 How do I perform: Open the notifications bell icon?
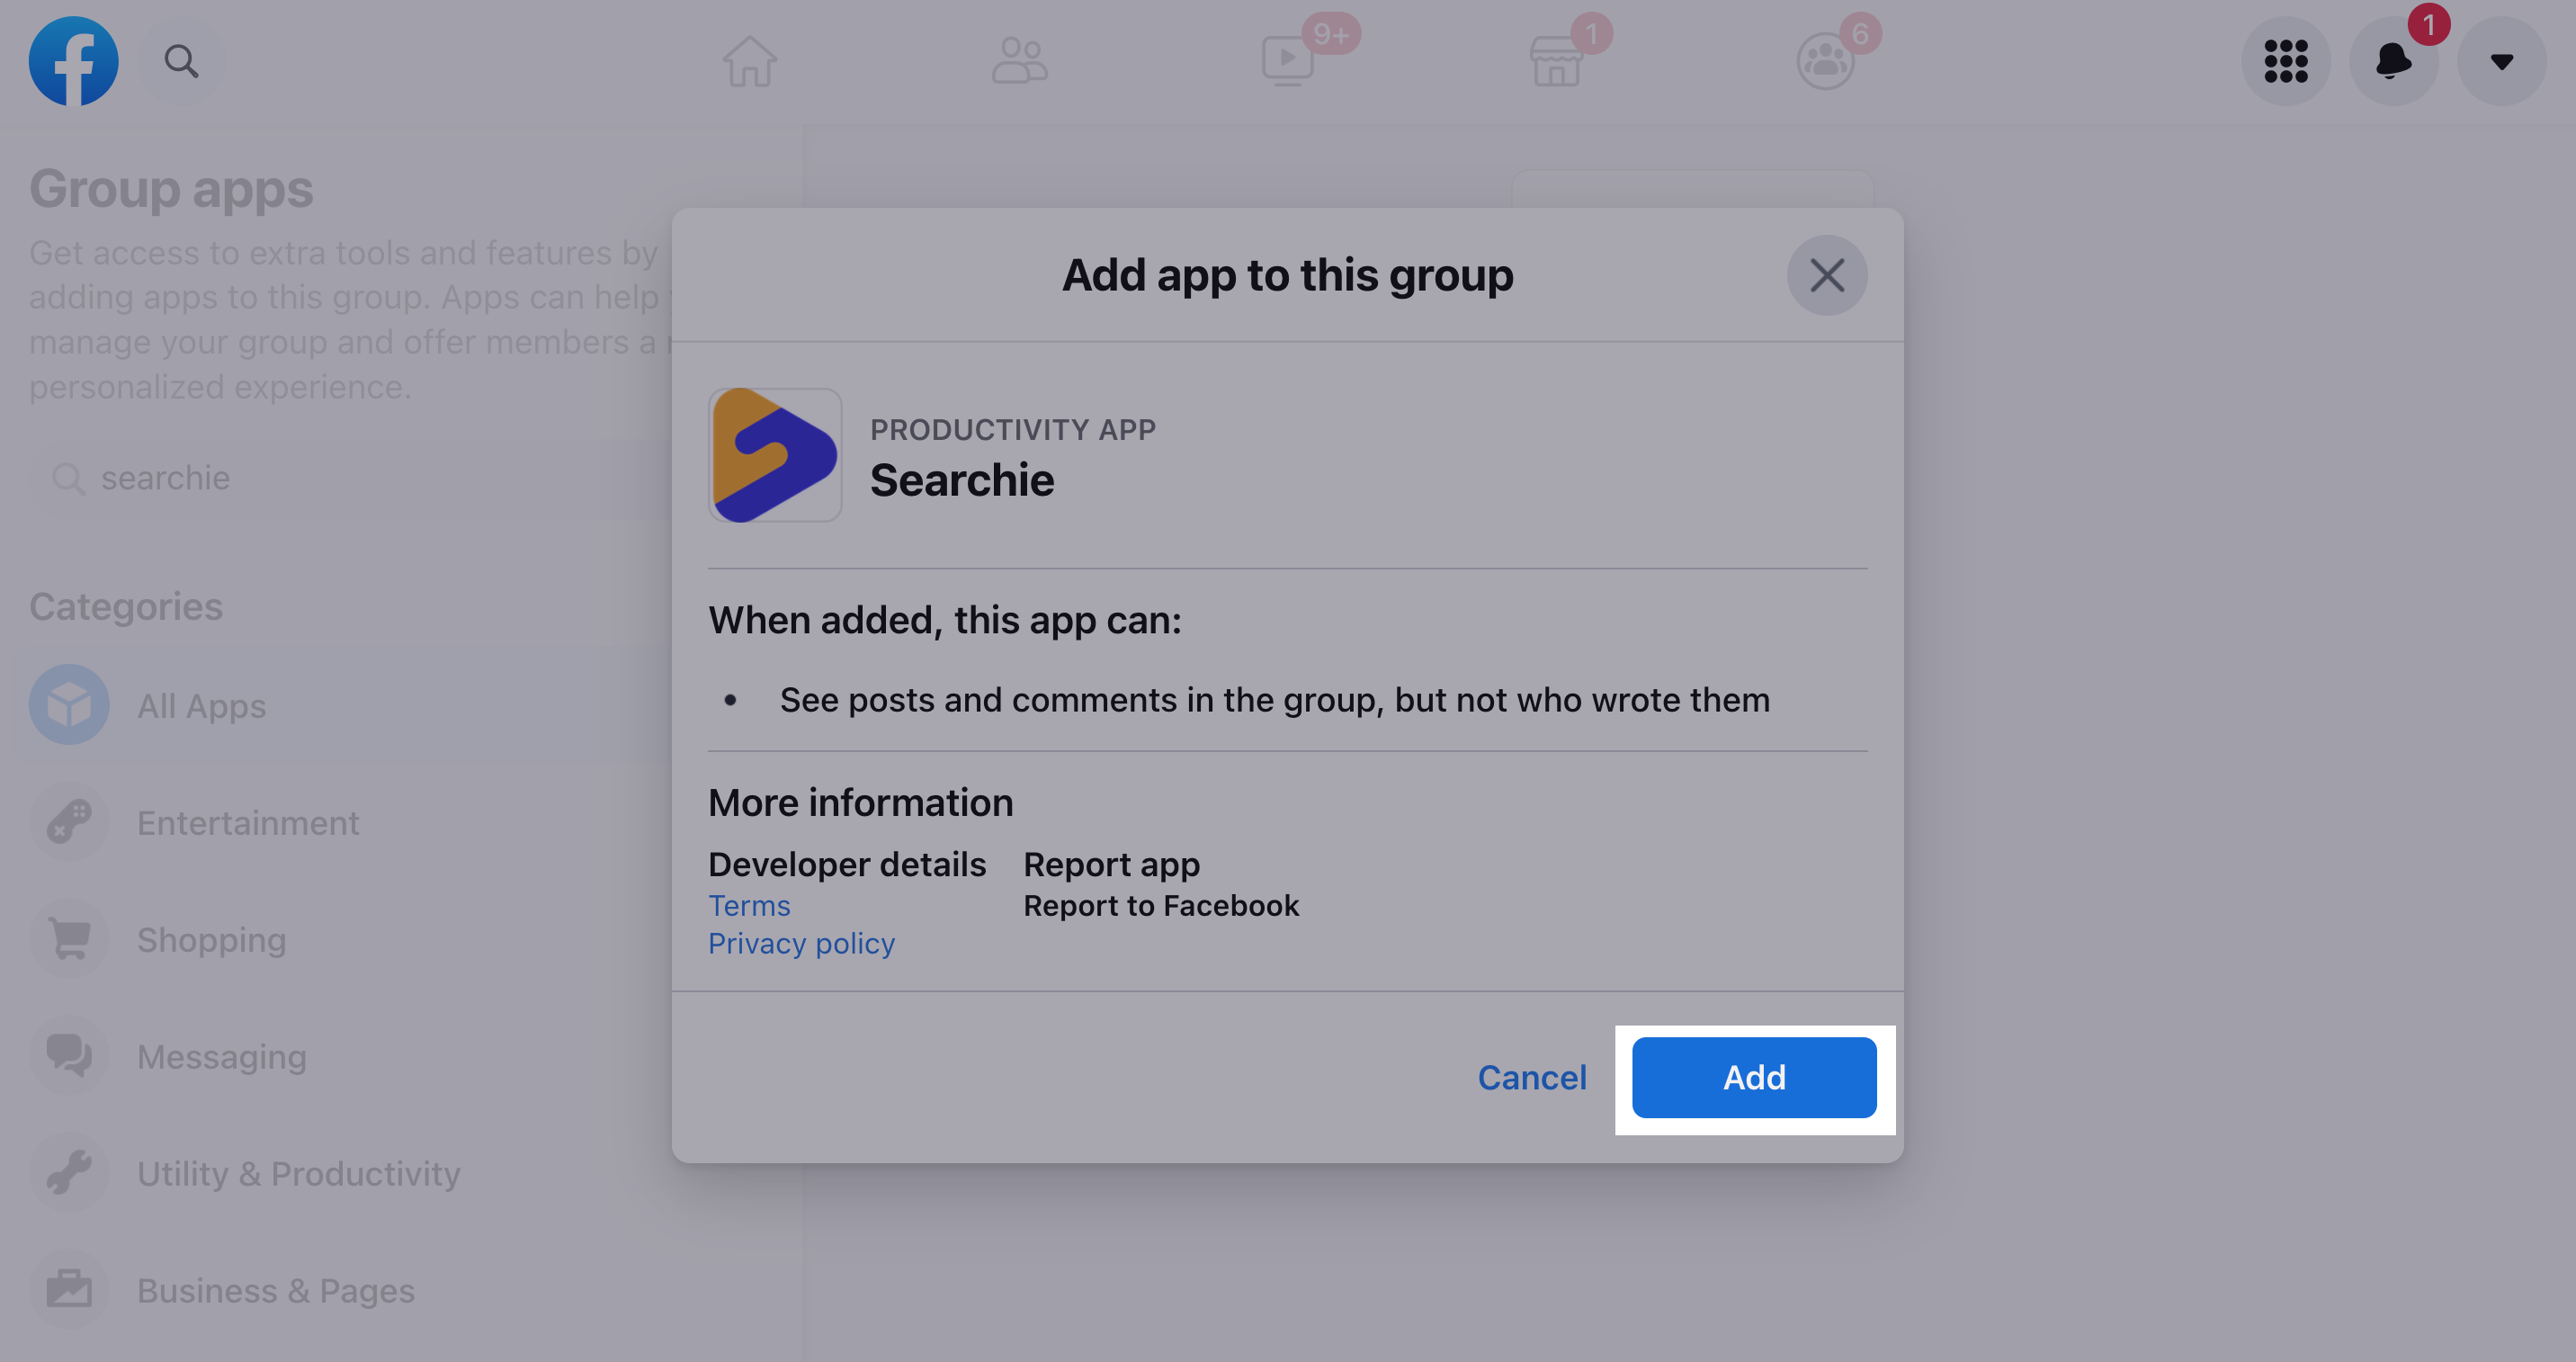[2394, 61]
